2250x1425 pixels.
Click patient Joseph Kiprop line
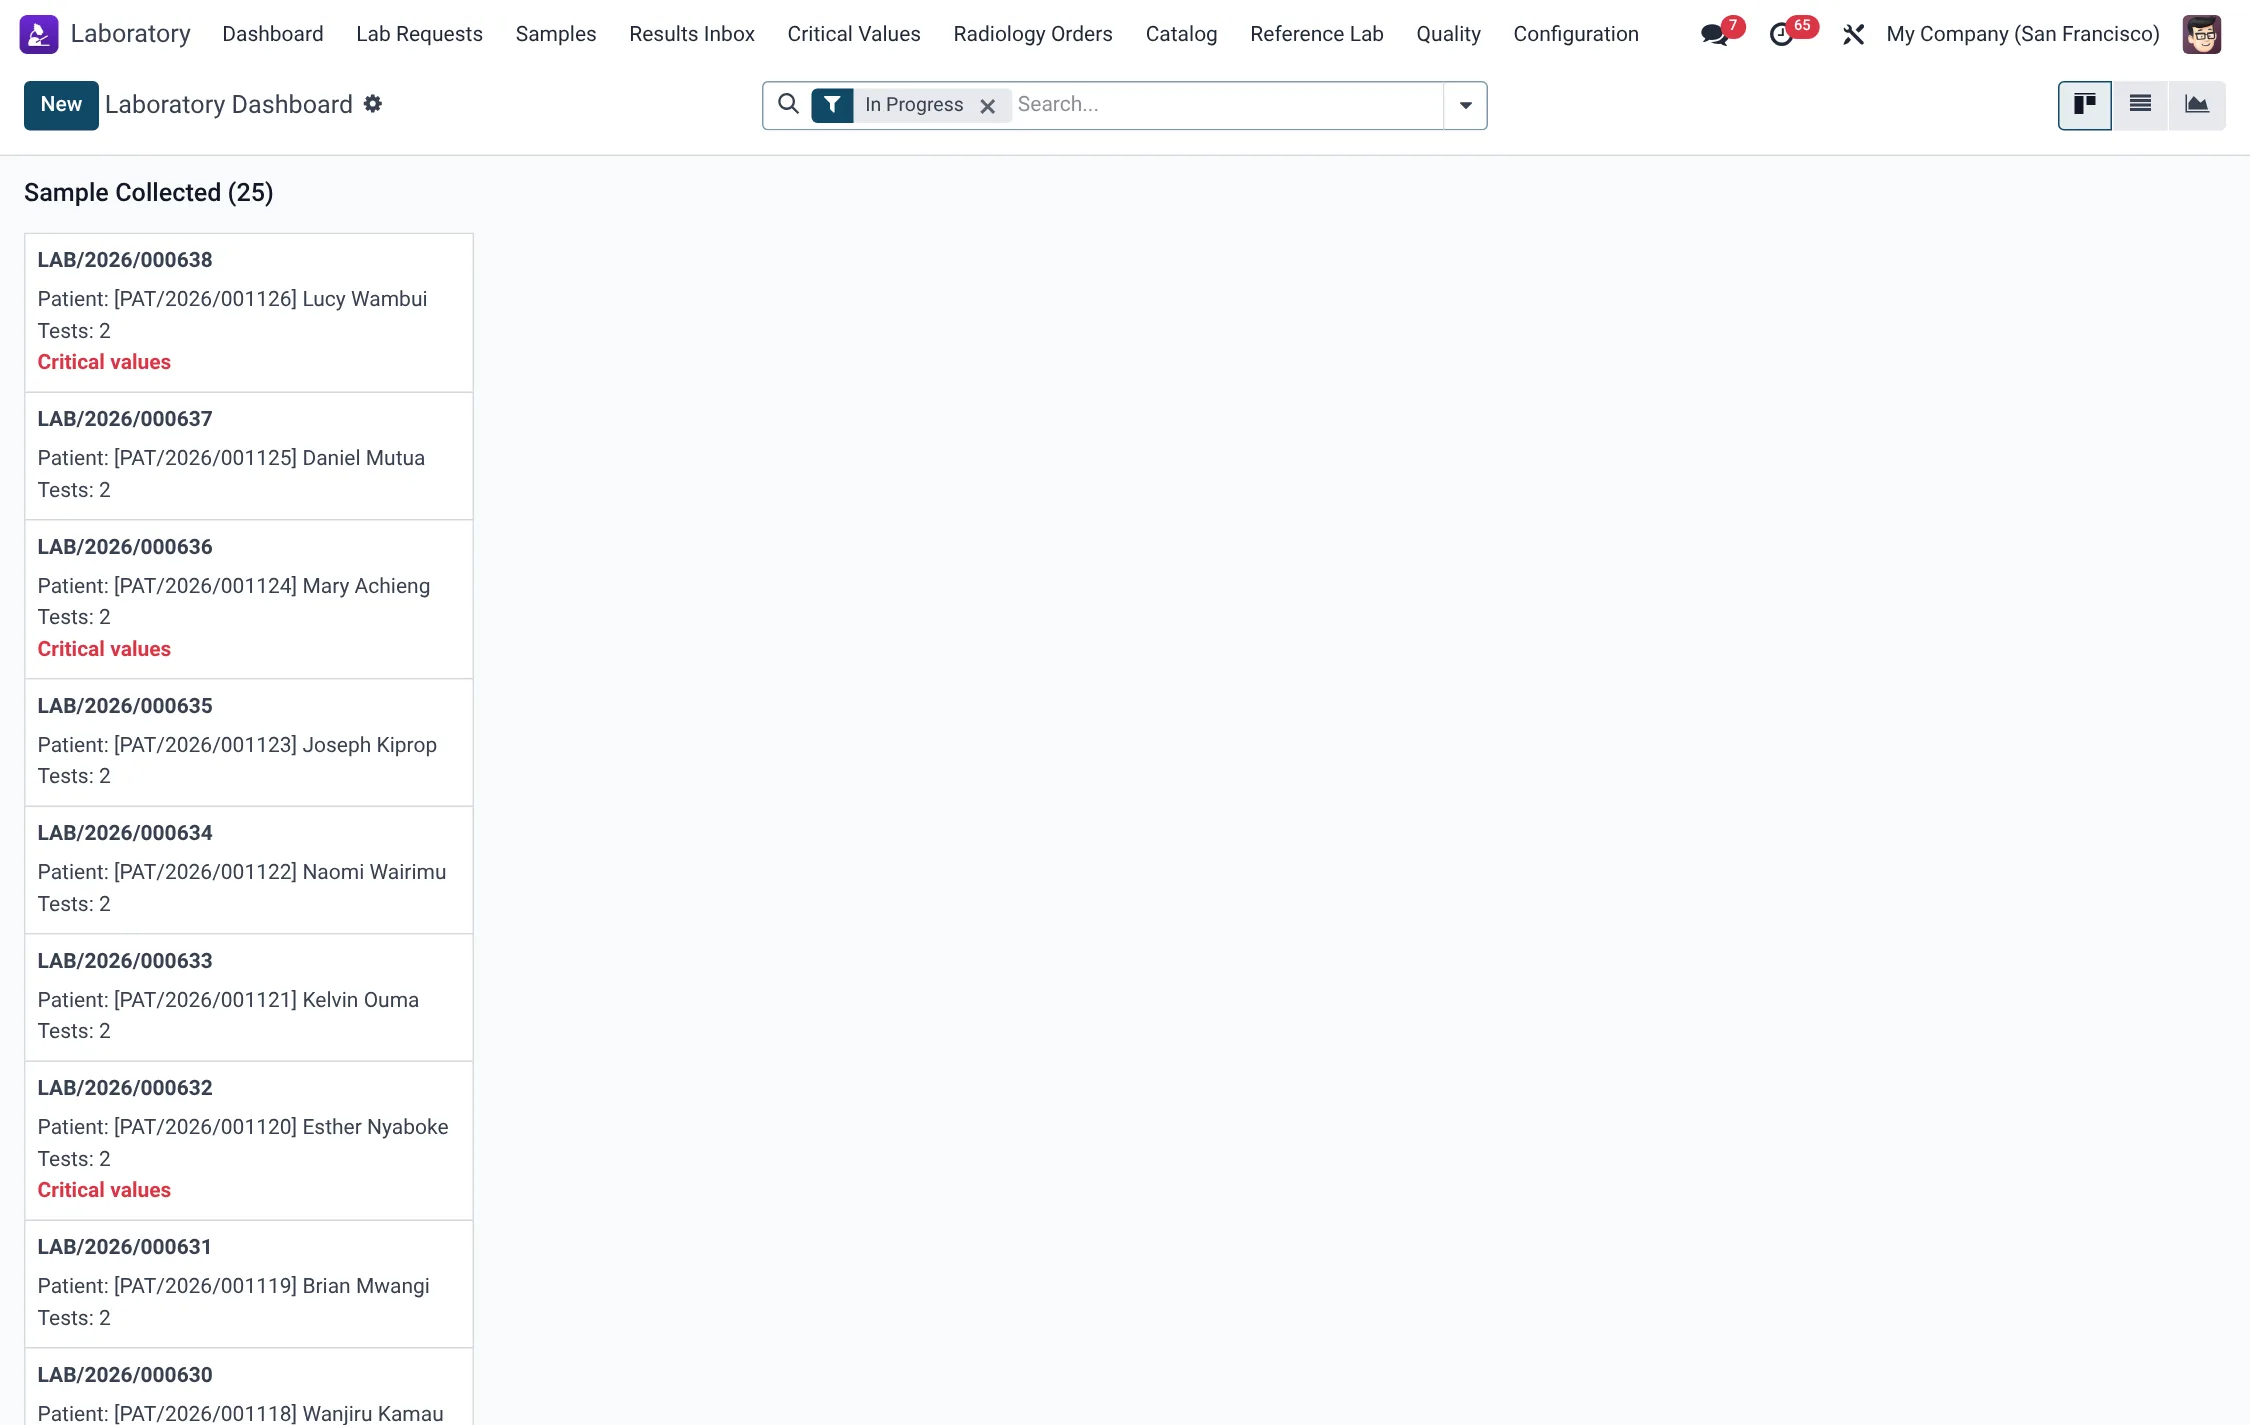tap(237, 745)
